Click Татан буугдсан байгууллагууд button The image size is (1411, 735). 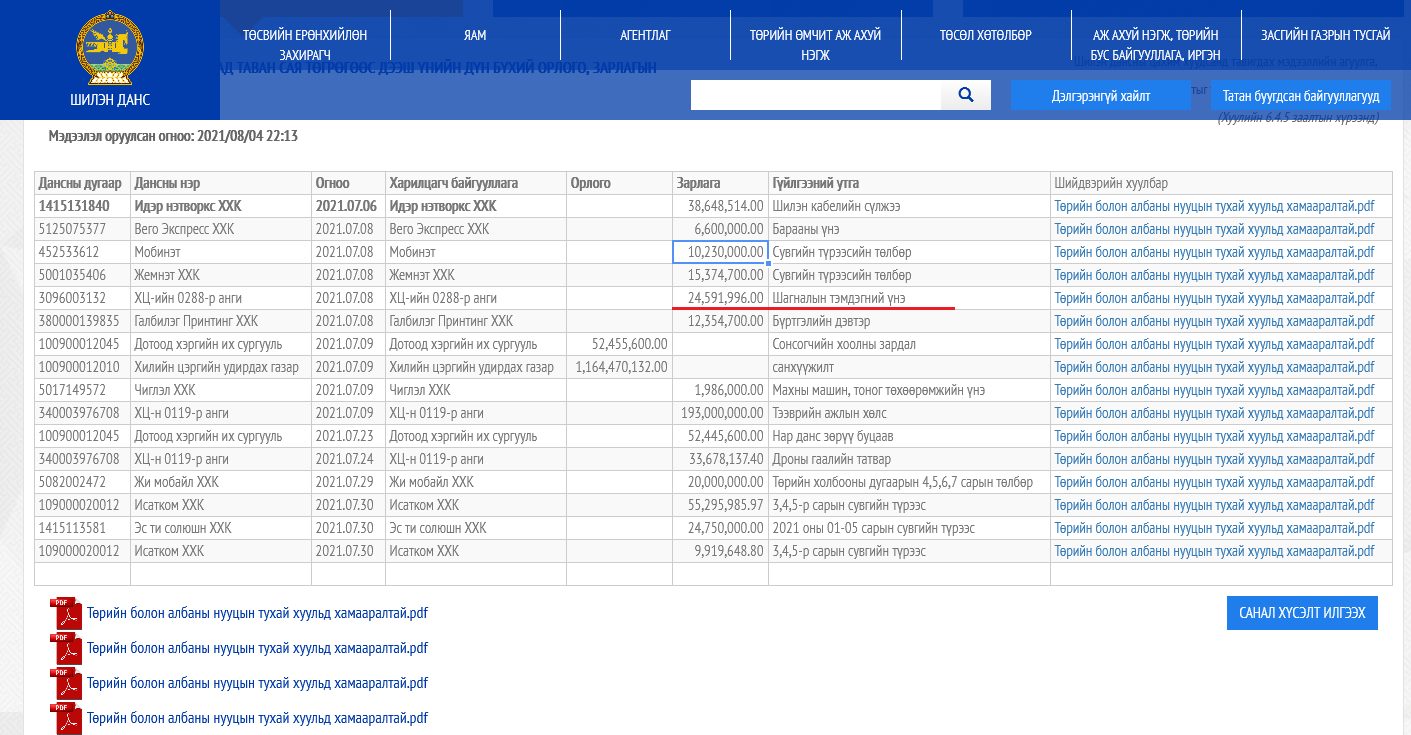click(x=1301, y=96)
